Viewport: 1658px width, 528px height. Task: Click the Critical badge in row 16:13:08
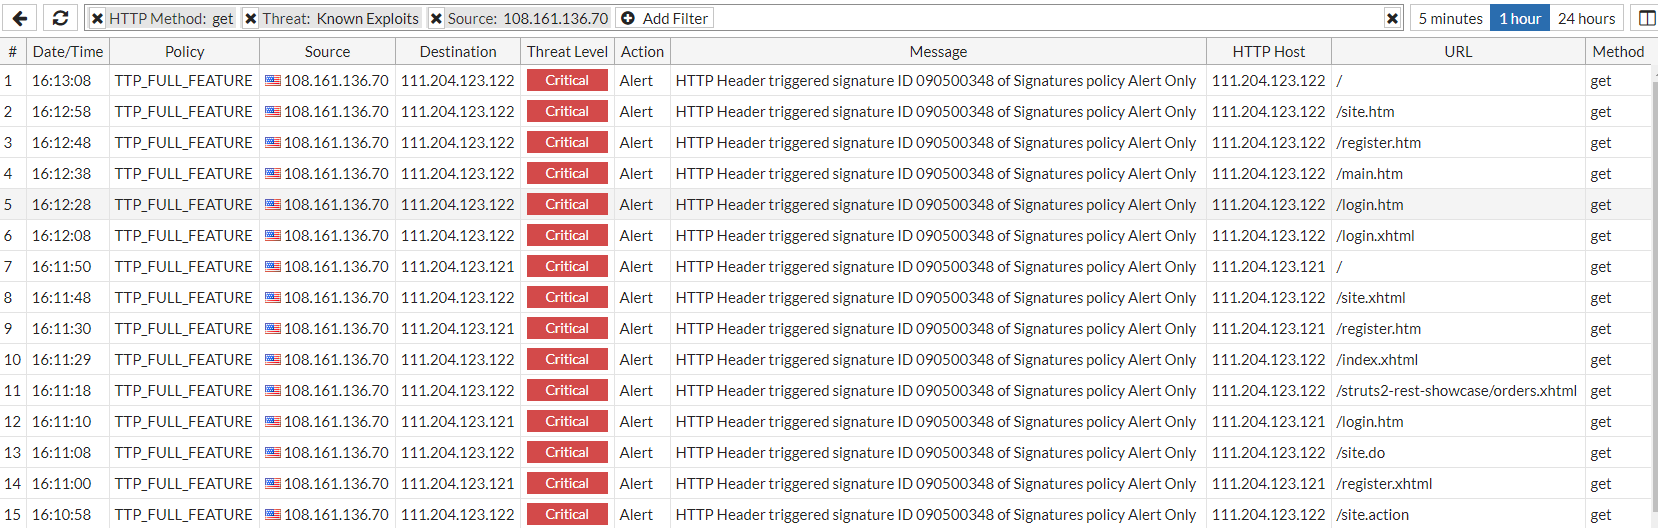567,80
